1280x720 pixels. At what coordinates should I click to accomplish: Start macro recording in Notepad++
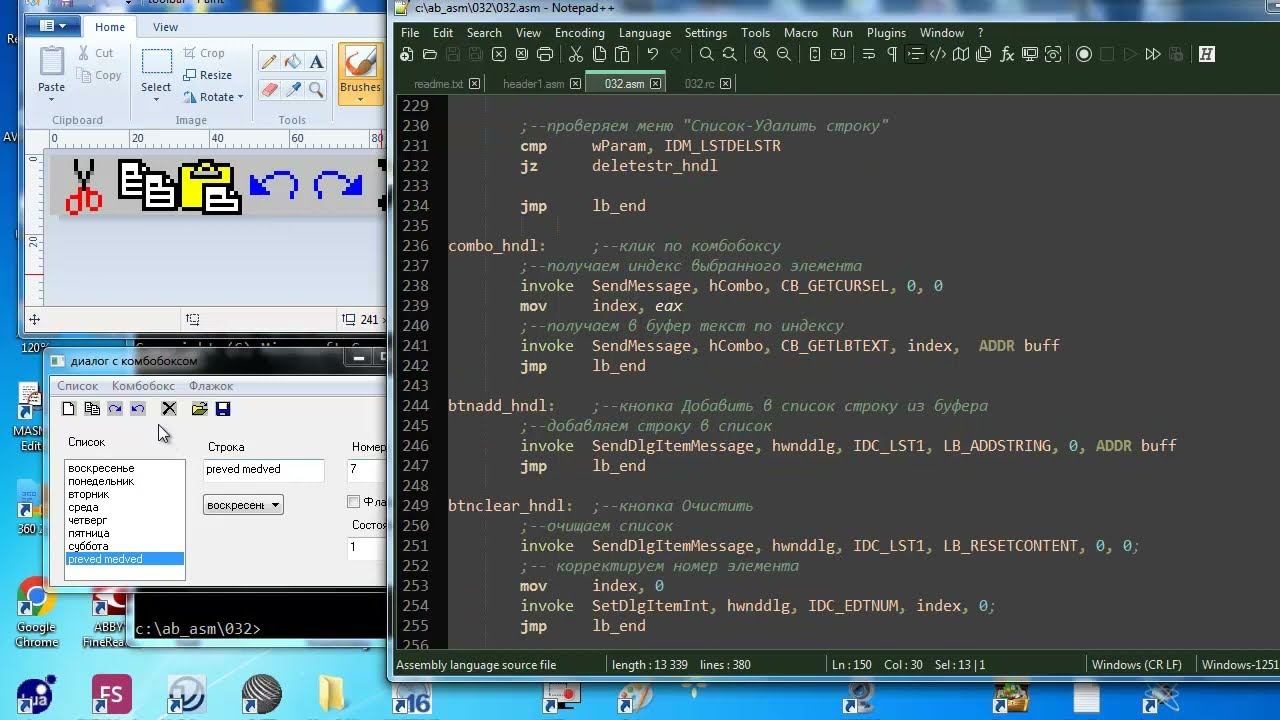(1084, 54)
